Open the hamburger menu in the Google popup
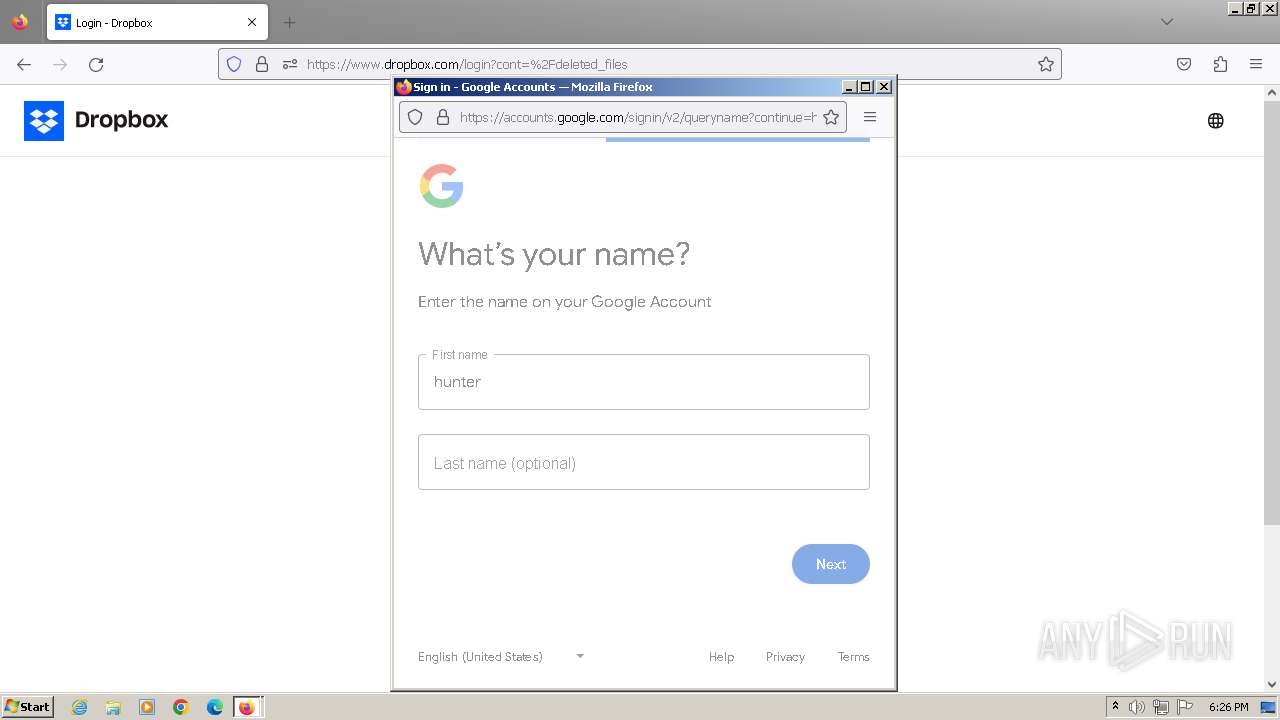The width and height of the screenshot is (1280, 720). (x=870, y=117)
